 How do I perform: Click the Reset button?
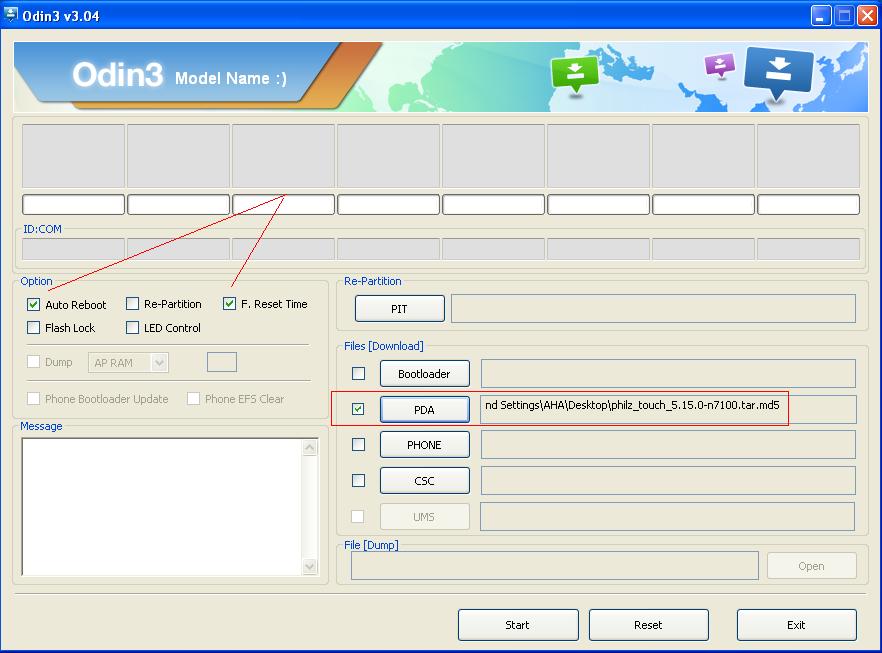[649, 624]
